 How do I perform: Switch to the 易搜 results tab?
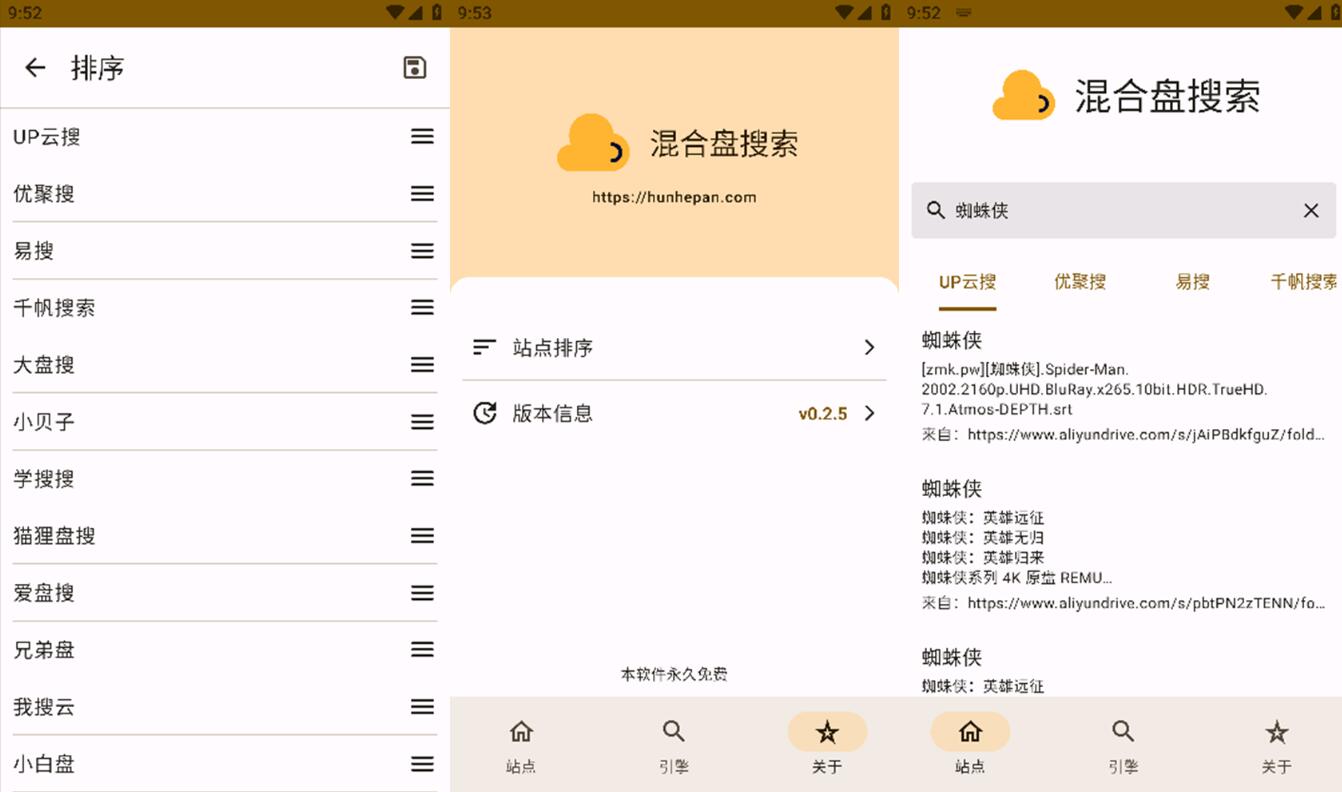[x=1191, y=282]
